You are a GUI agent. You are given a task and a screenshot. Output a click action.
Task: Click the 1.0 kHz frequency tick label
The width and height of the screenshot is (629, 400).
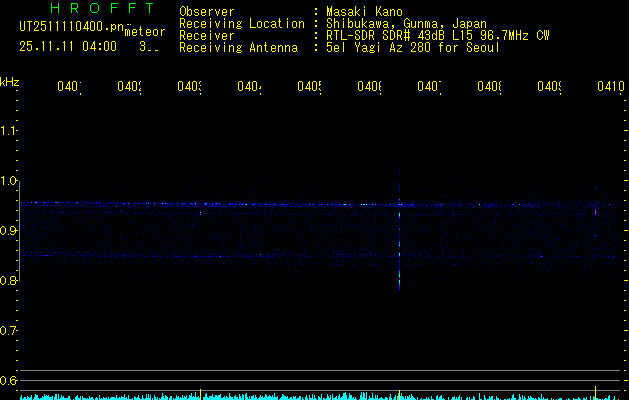pos(9,181)
